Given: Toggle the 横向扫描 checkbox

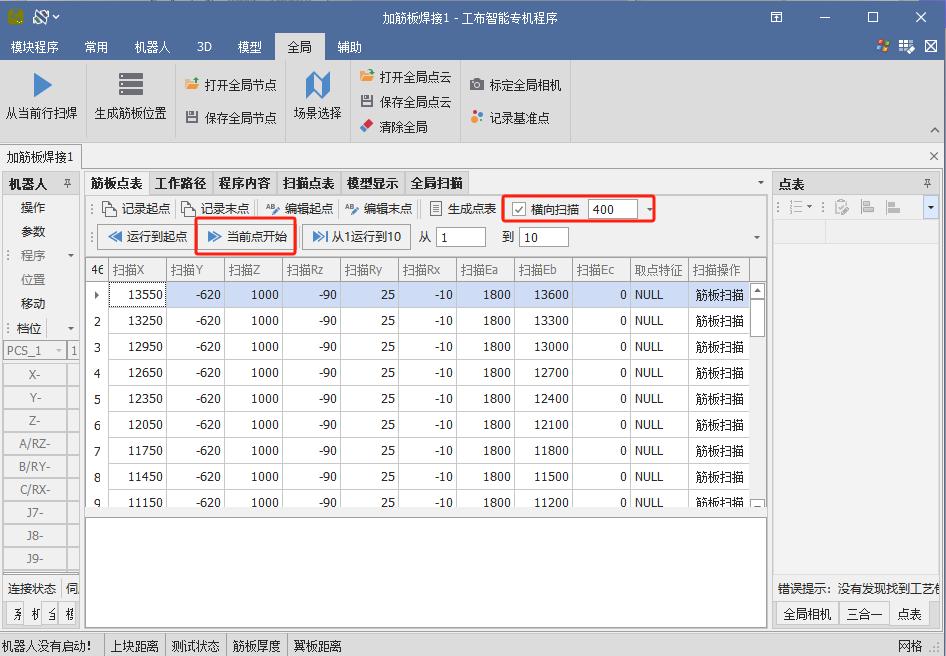Looking at the screenshot, I should pos(518,209).
